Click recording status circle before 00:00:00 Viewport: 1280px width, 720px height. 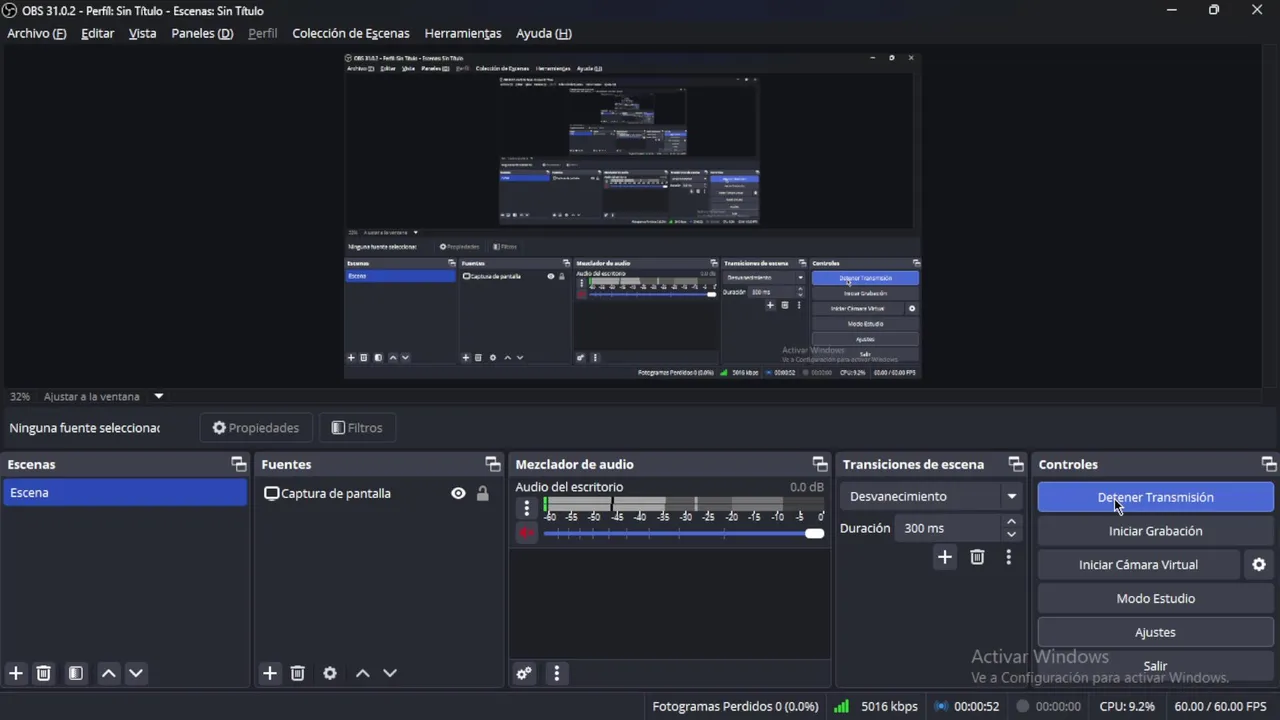[1022, 706]
